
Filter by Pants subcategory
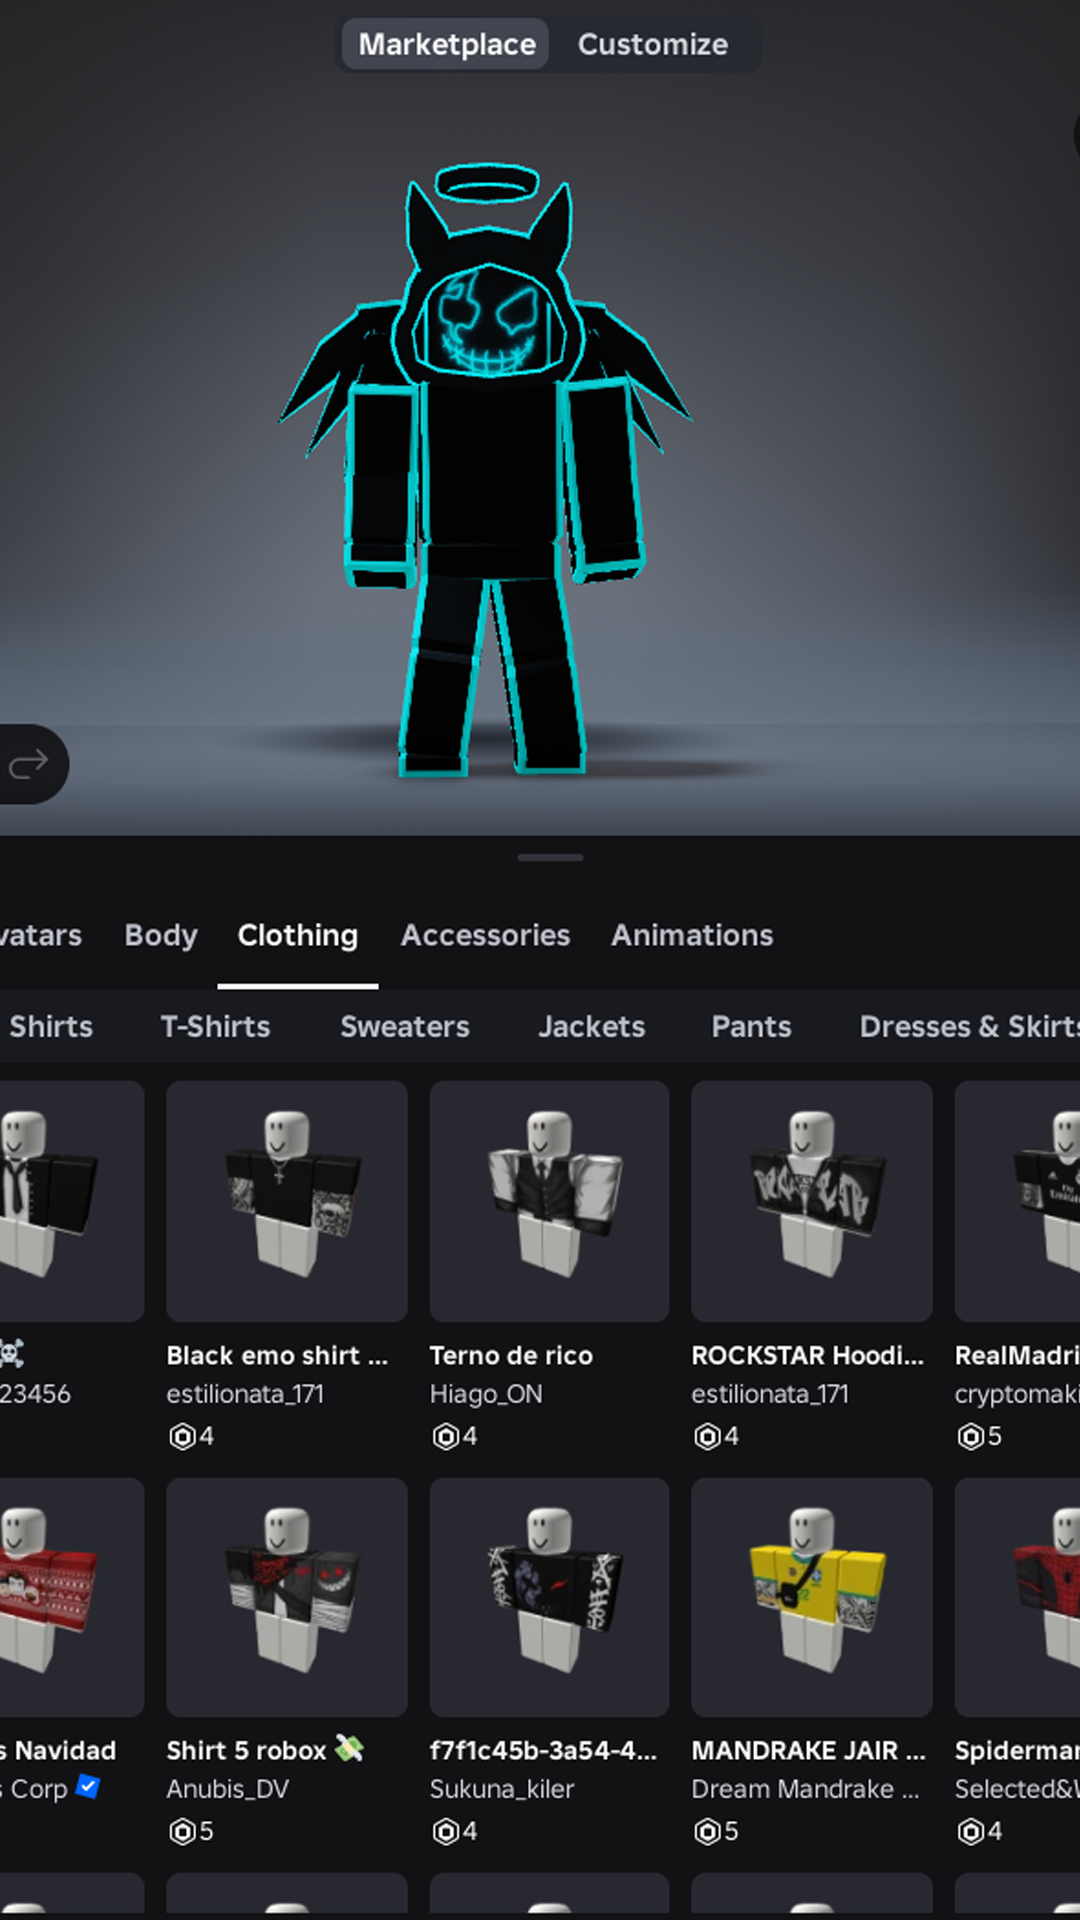(751, 1027)
